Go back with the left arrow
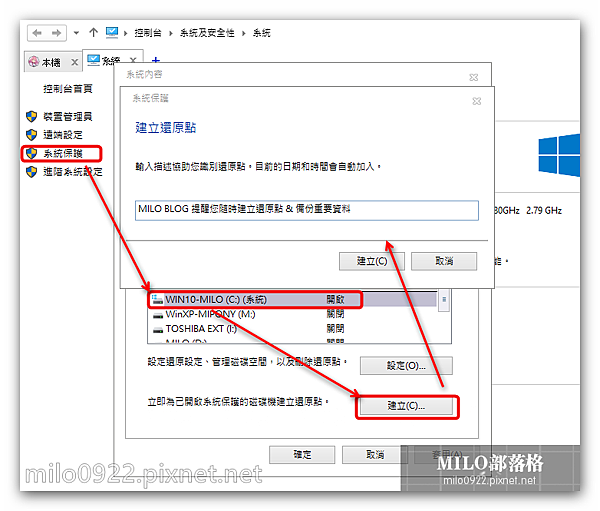Image resolution: width=600 pixels, height=511 pixels. coord(37,33)
